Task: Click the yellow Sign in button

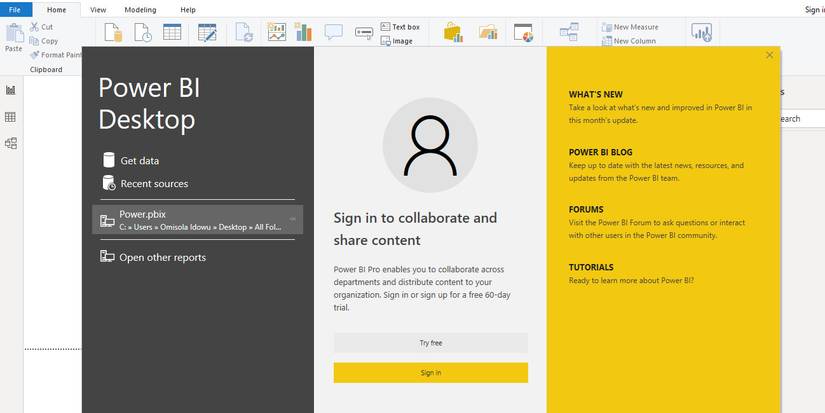Action: point(430,372)
